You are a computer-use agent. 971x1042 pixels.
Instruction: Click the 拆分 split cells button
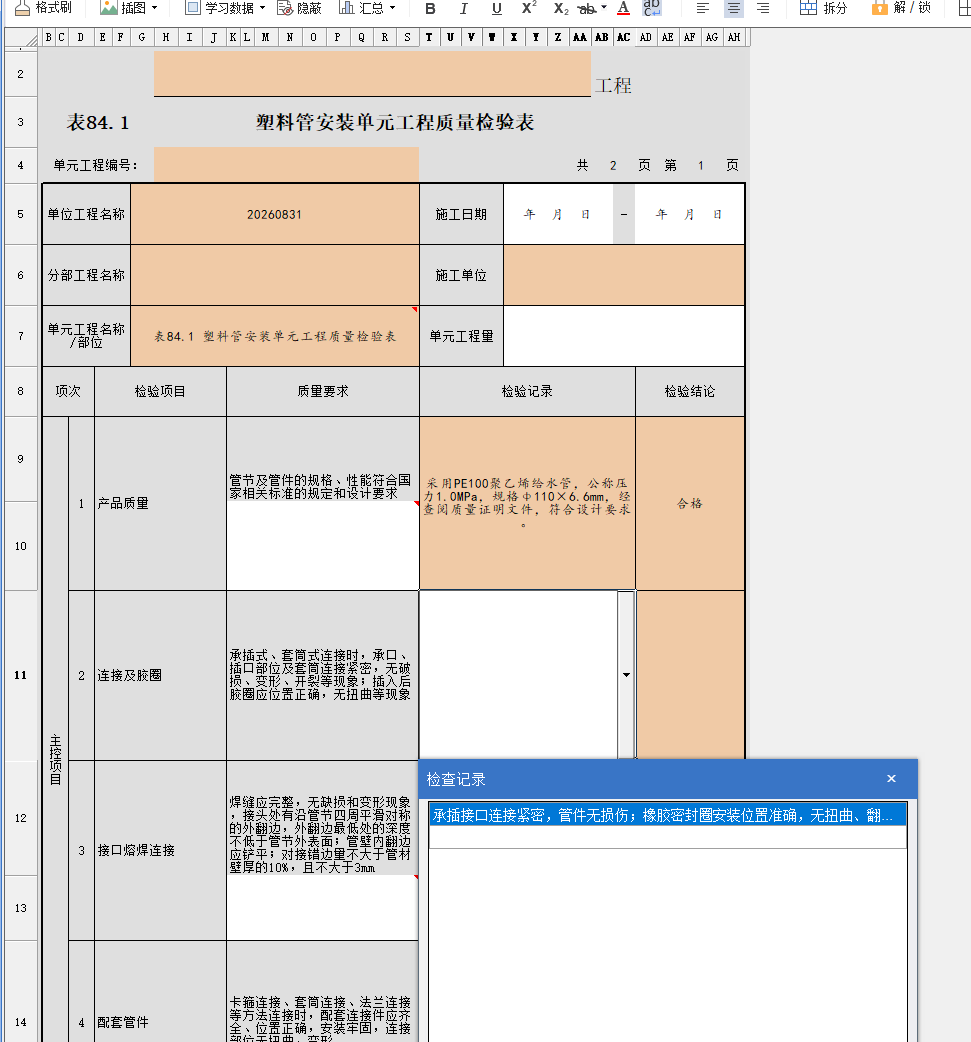coord(823,8)
